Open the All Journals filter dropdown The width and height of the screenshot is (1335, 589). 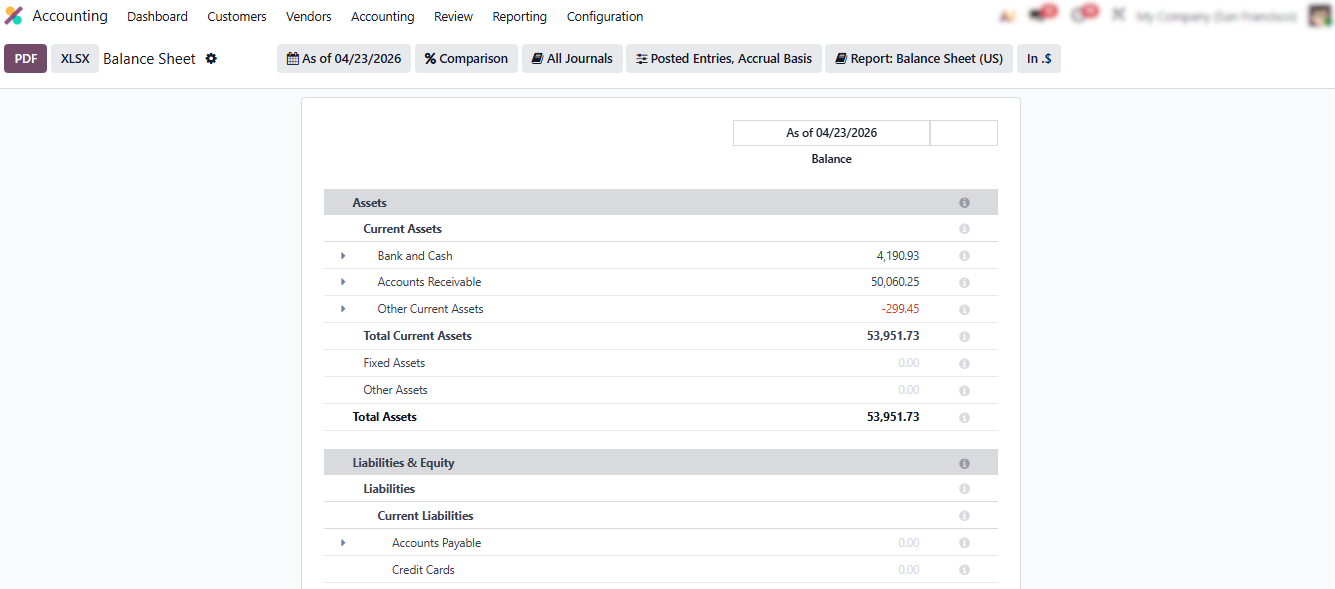(x=572, y=59)
